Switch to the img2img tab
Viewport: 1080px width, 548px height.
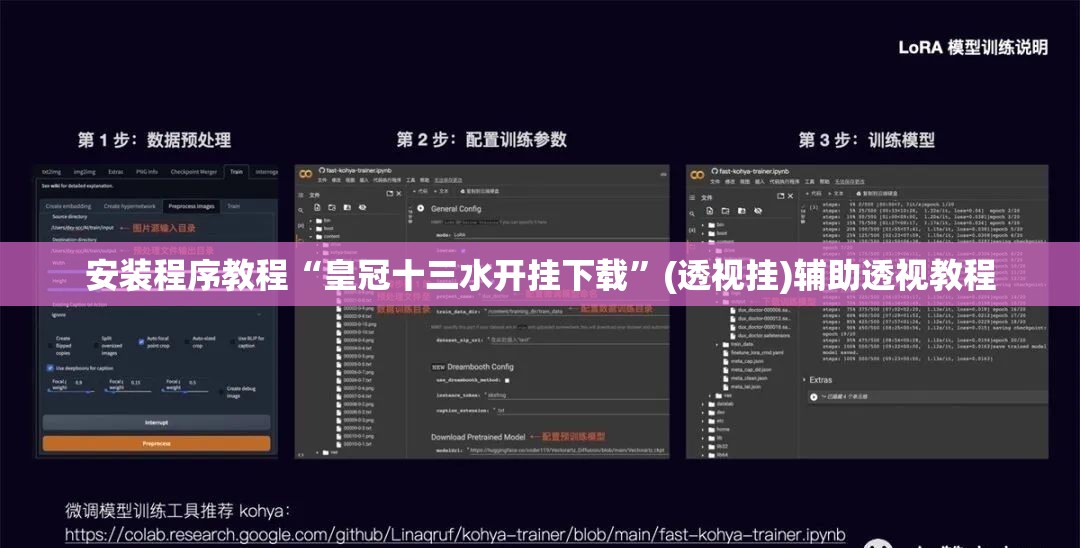point(85,171)
